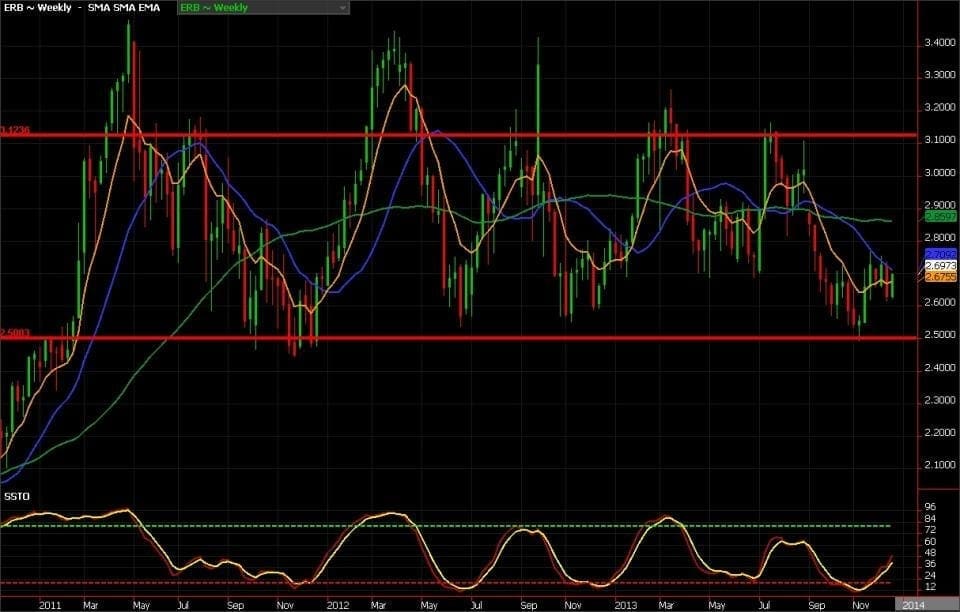
Task: Click the 2013 label on time axis
Action: 625,605
